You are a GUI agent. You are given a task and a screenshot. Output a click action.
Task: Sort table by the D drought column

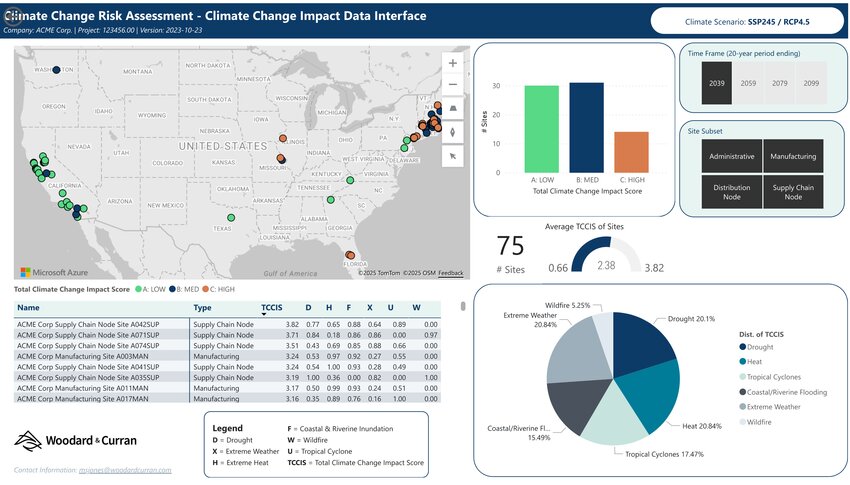308,307
